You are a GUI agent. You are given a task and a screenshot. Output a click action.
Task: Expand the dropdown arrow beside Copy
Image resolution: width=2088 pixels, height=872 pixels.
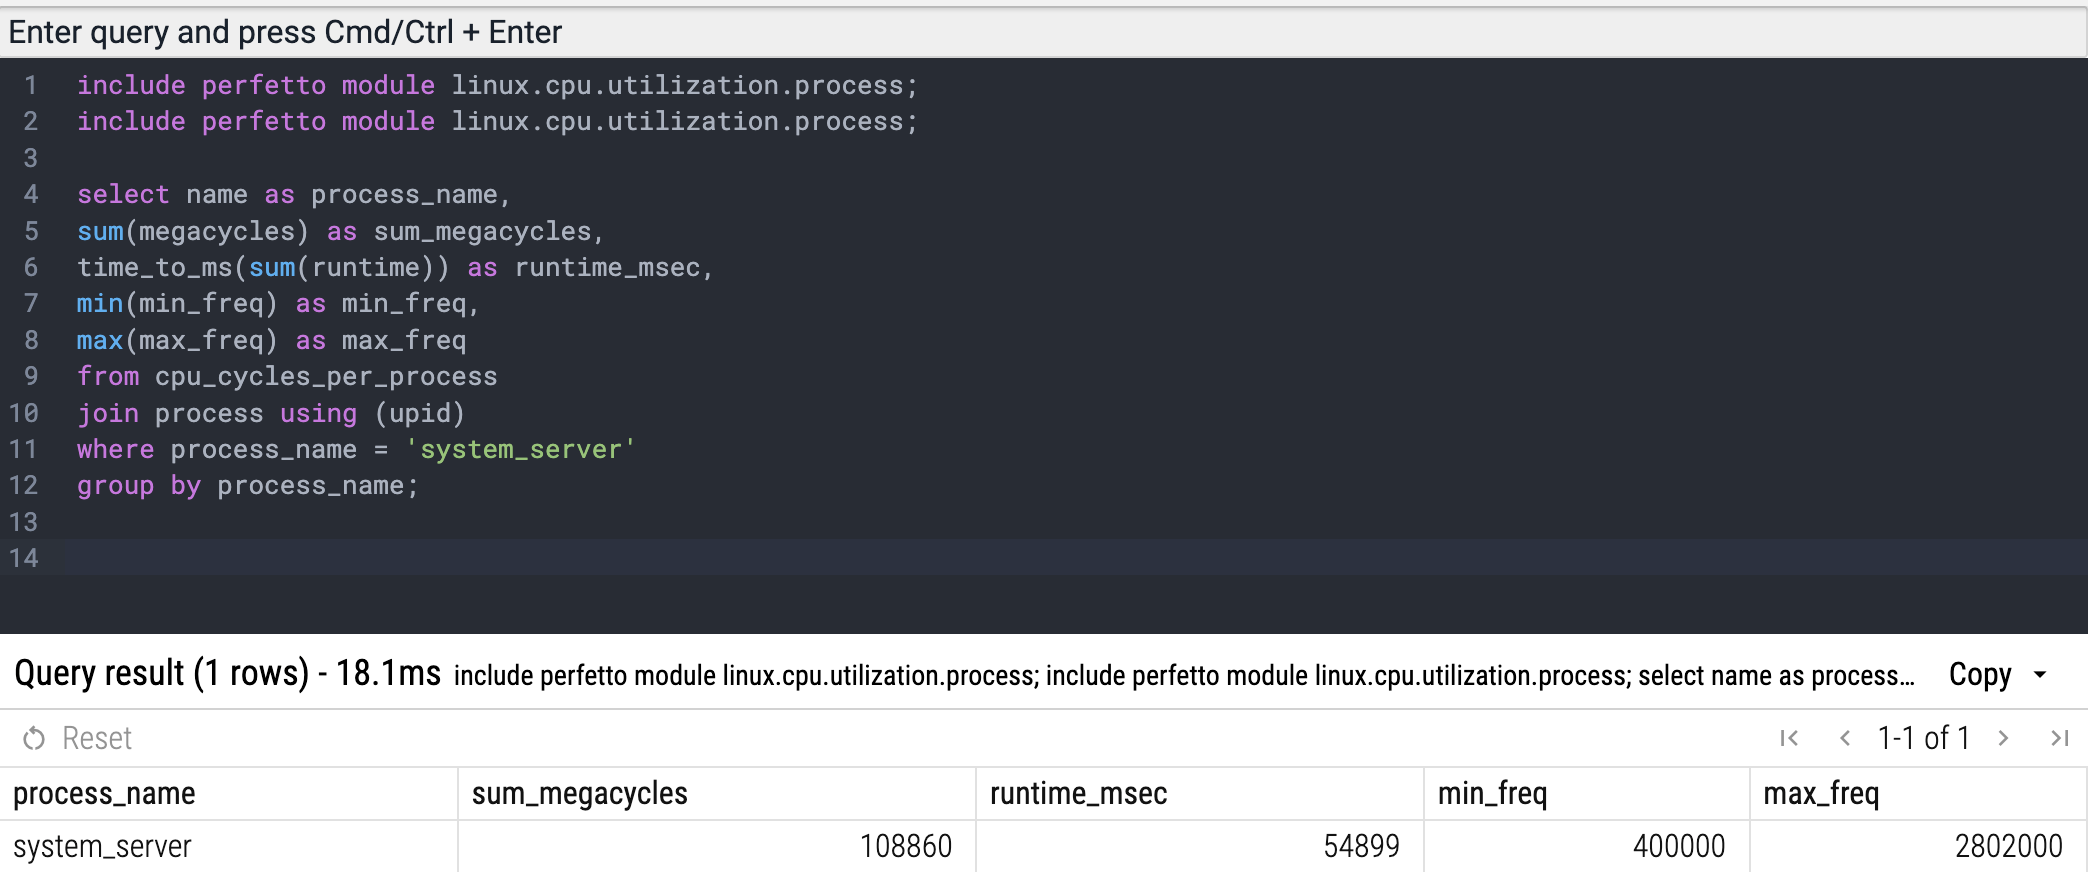2041,675
